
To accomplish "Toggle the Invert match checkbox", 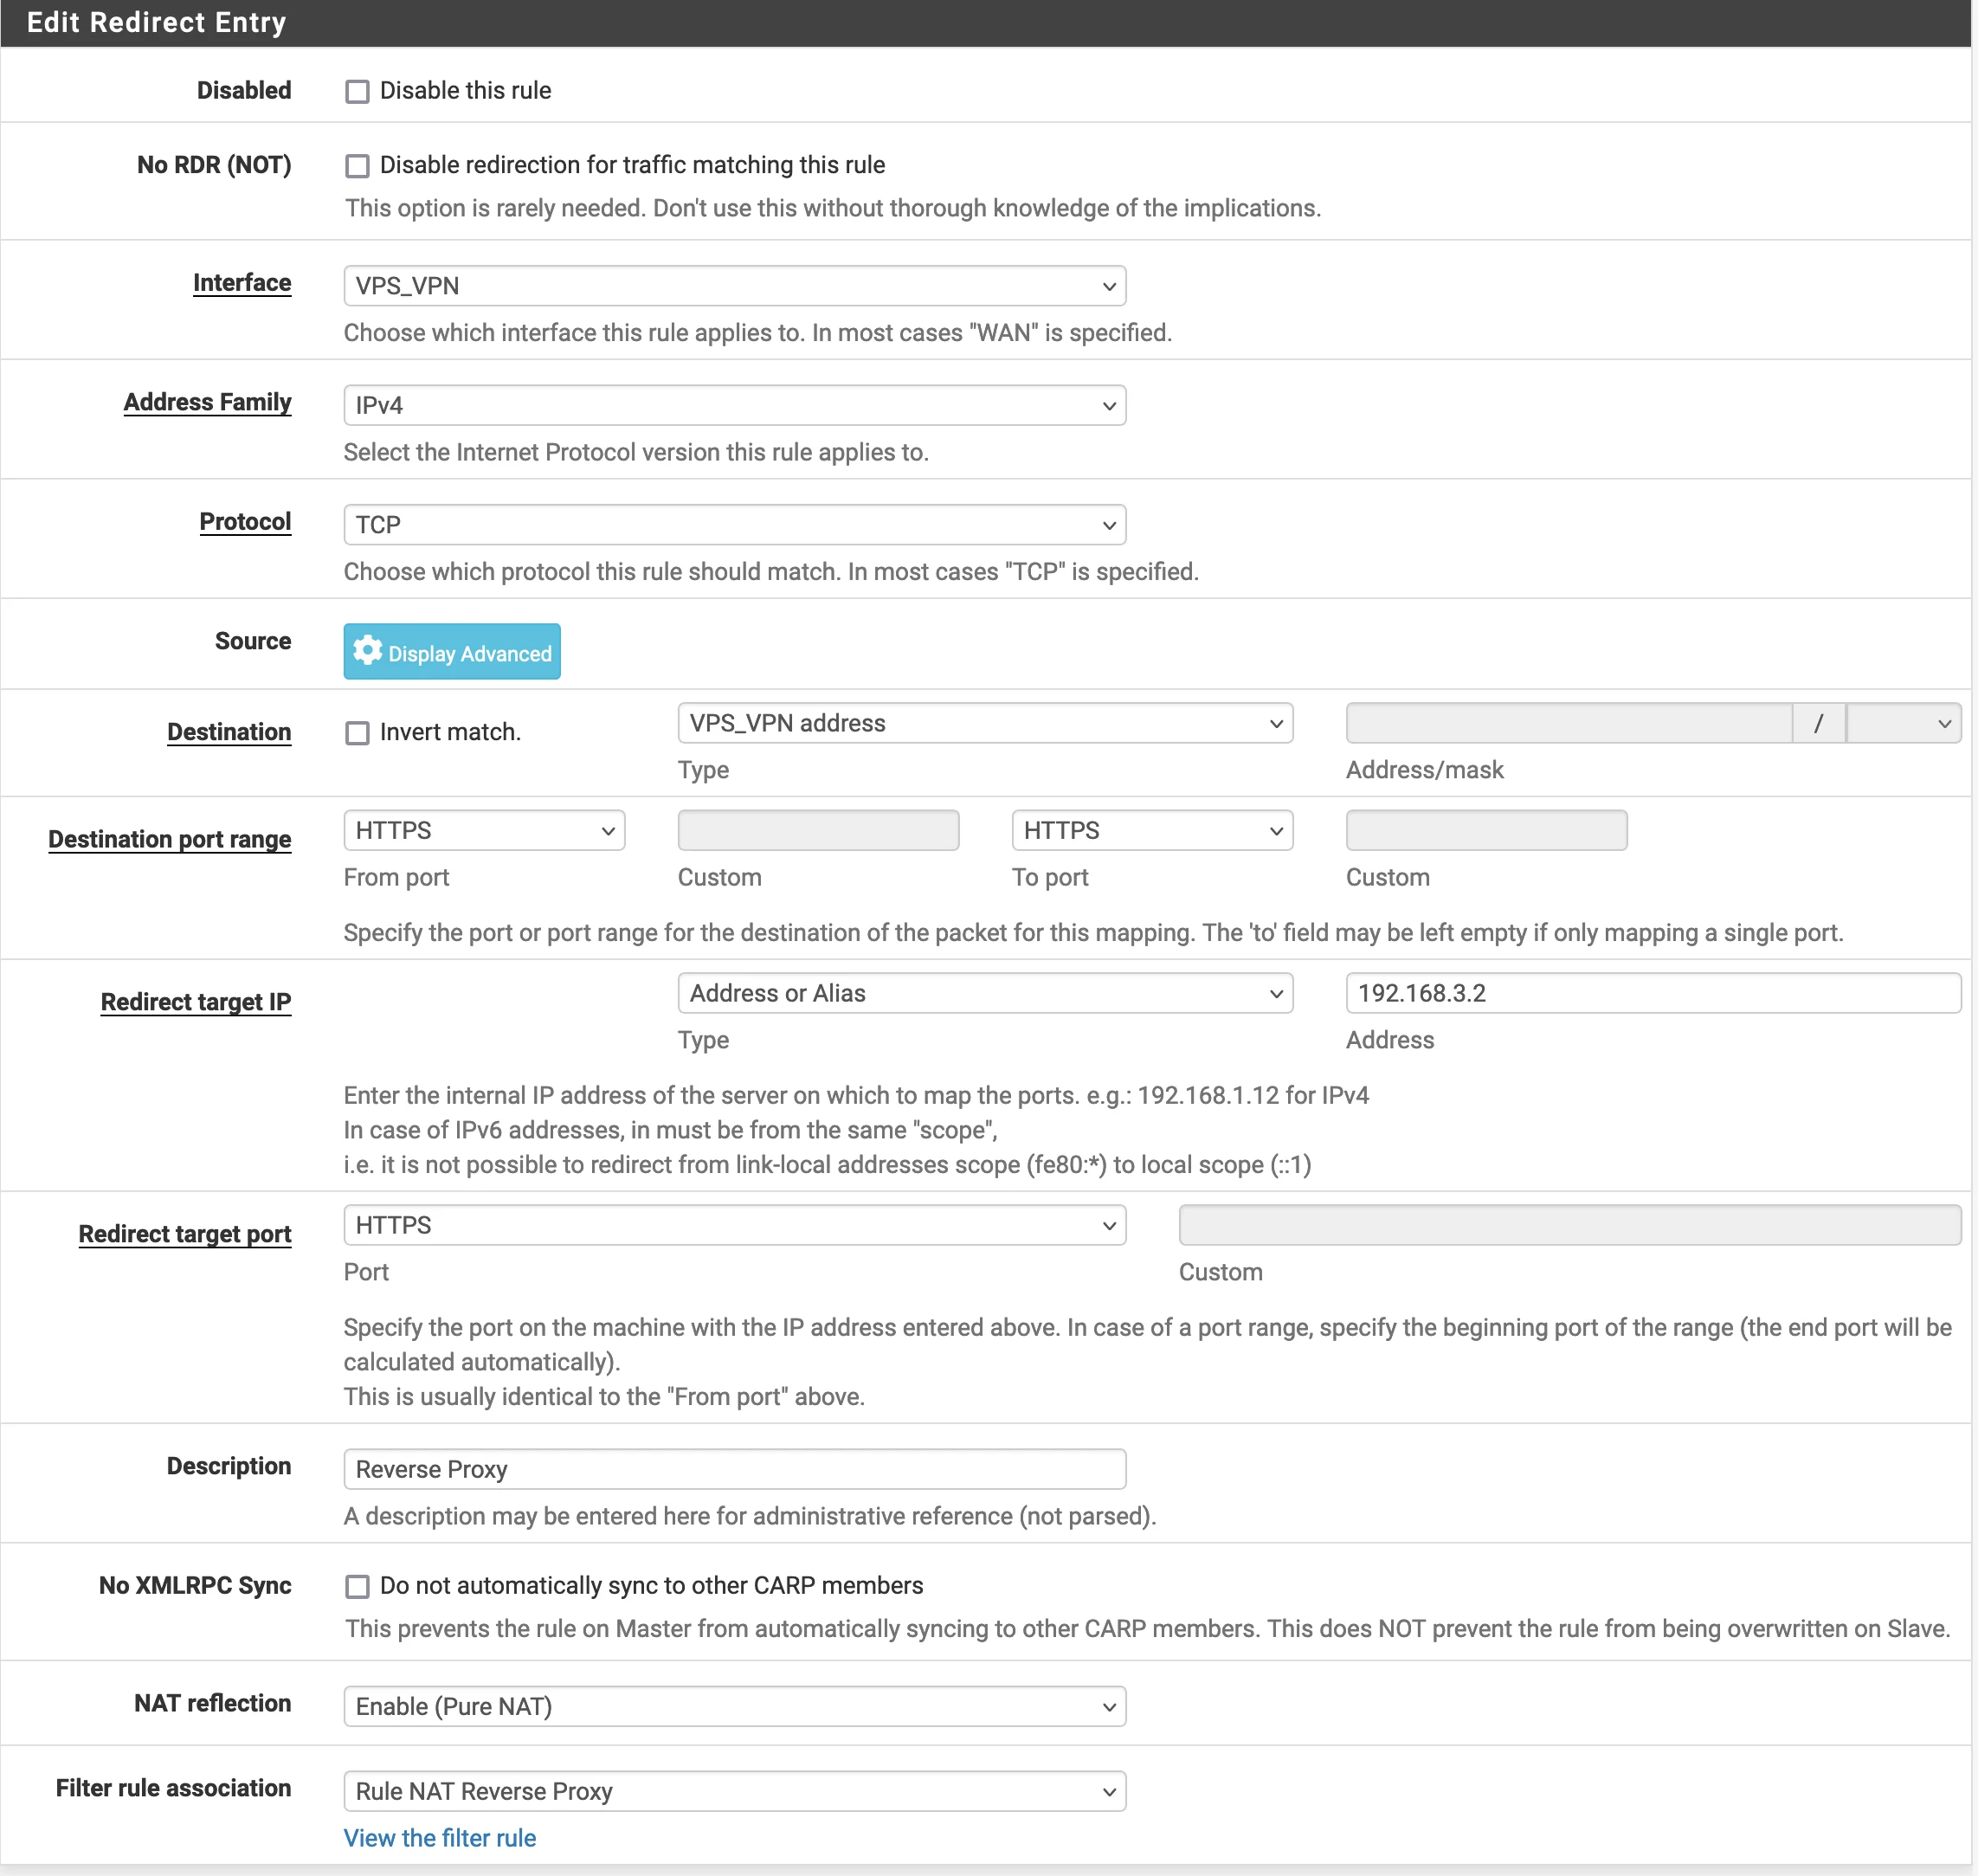I will pyautogui.click(x=357, y=733).
